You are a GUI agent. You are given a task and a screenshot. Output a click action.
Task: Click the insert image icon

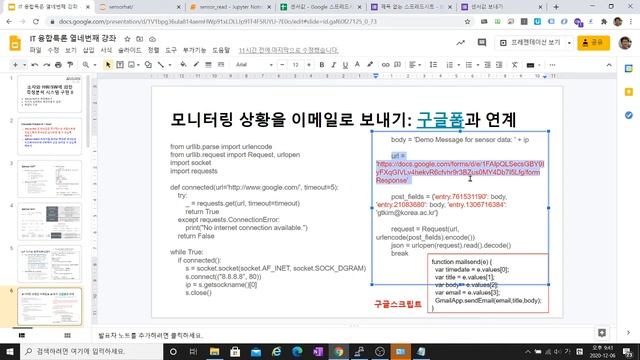[x=131, y=65]
